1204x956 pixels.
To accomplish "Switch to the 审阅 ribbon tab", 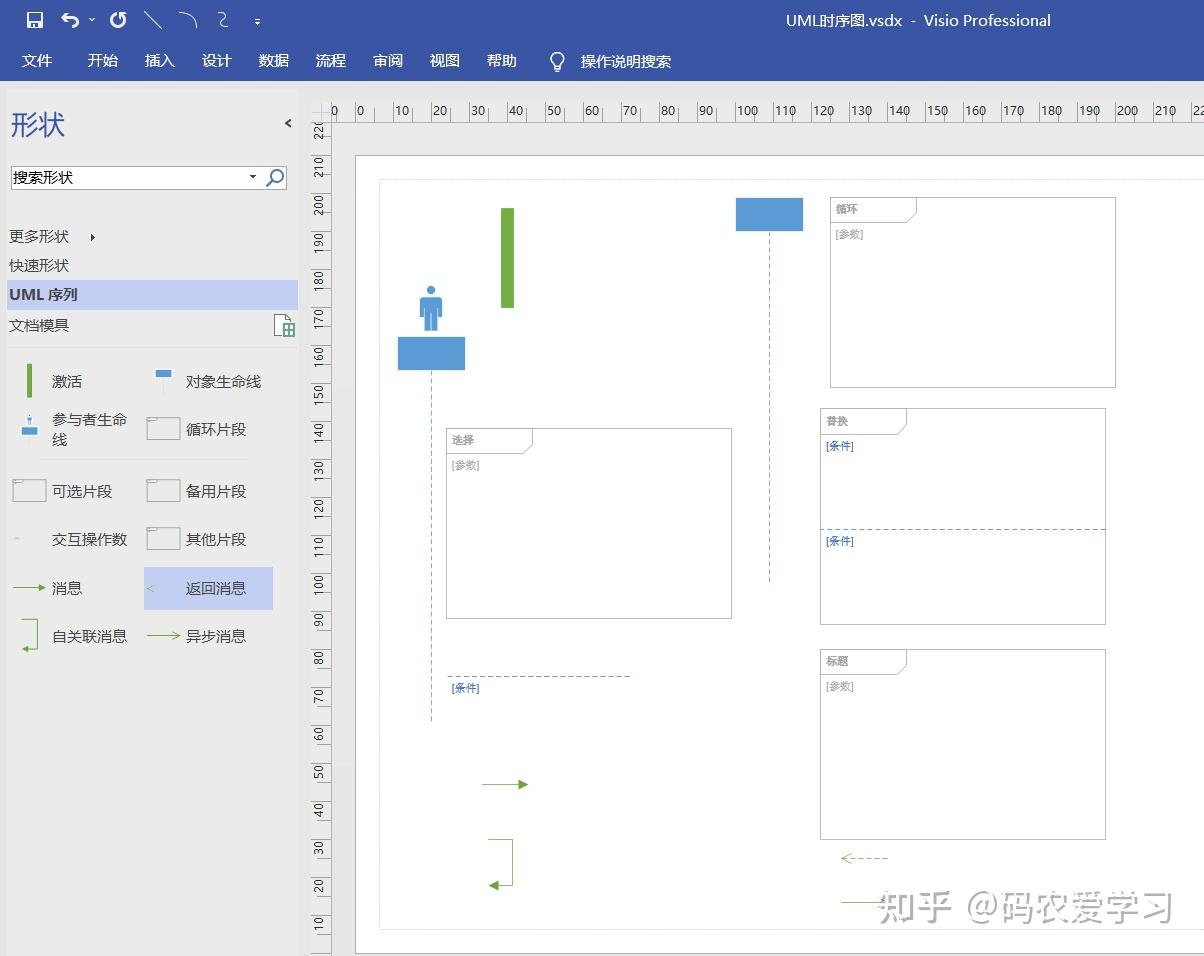I will [x=388, y=61].
